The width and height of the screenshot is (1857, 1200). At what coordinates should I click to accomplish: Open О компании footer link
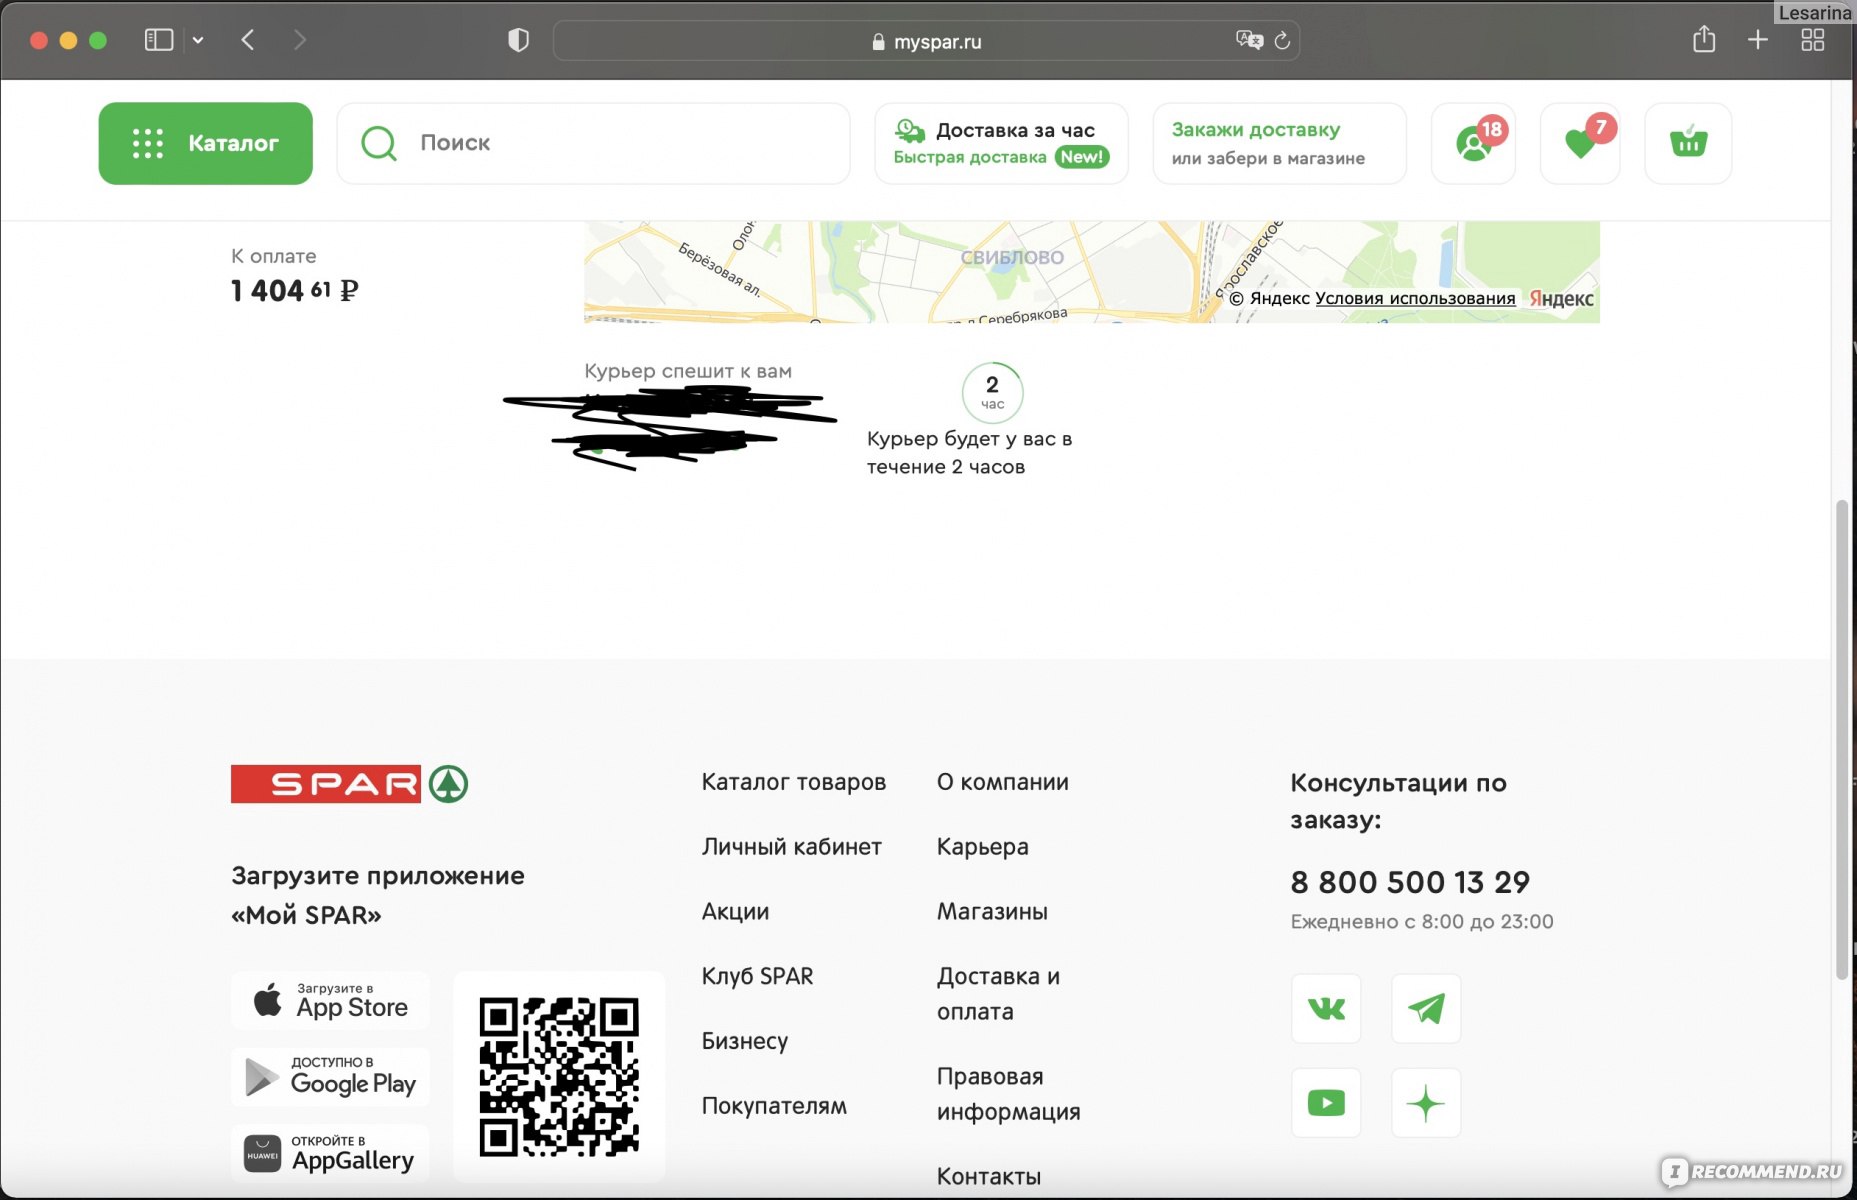(1002, 782)
